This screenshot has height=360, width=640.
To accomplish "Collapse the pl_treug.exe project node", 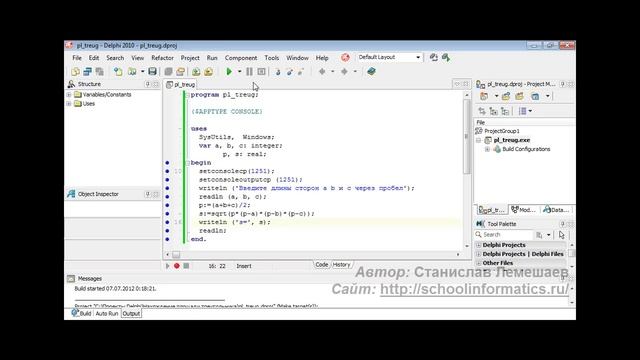I will tap(479, 140).
